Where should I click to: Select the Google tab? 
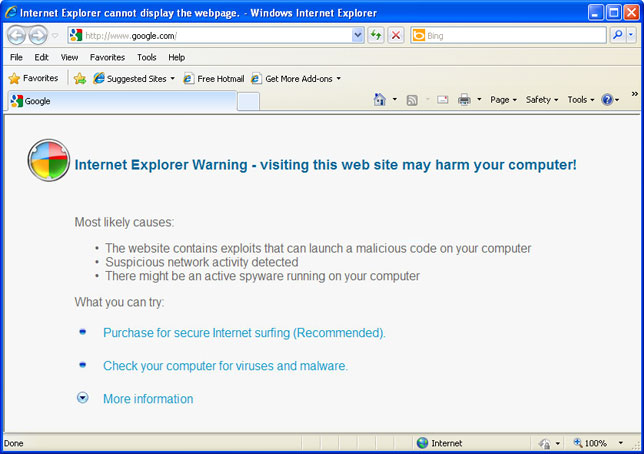(x=122, y=101)
